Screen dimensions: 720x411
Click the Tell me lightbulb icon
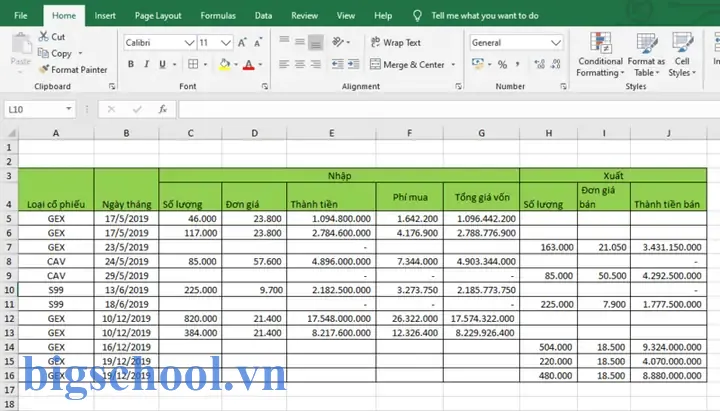pos(417,16)
